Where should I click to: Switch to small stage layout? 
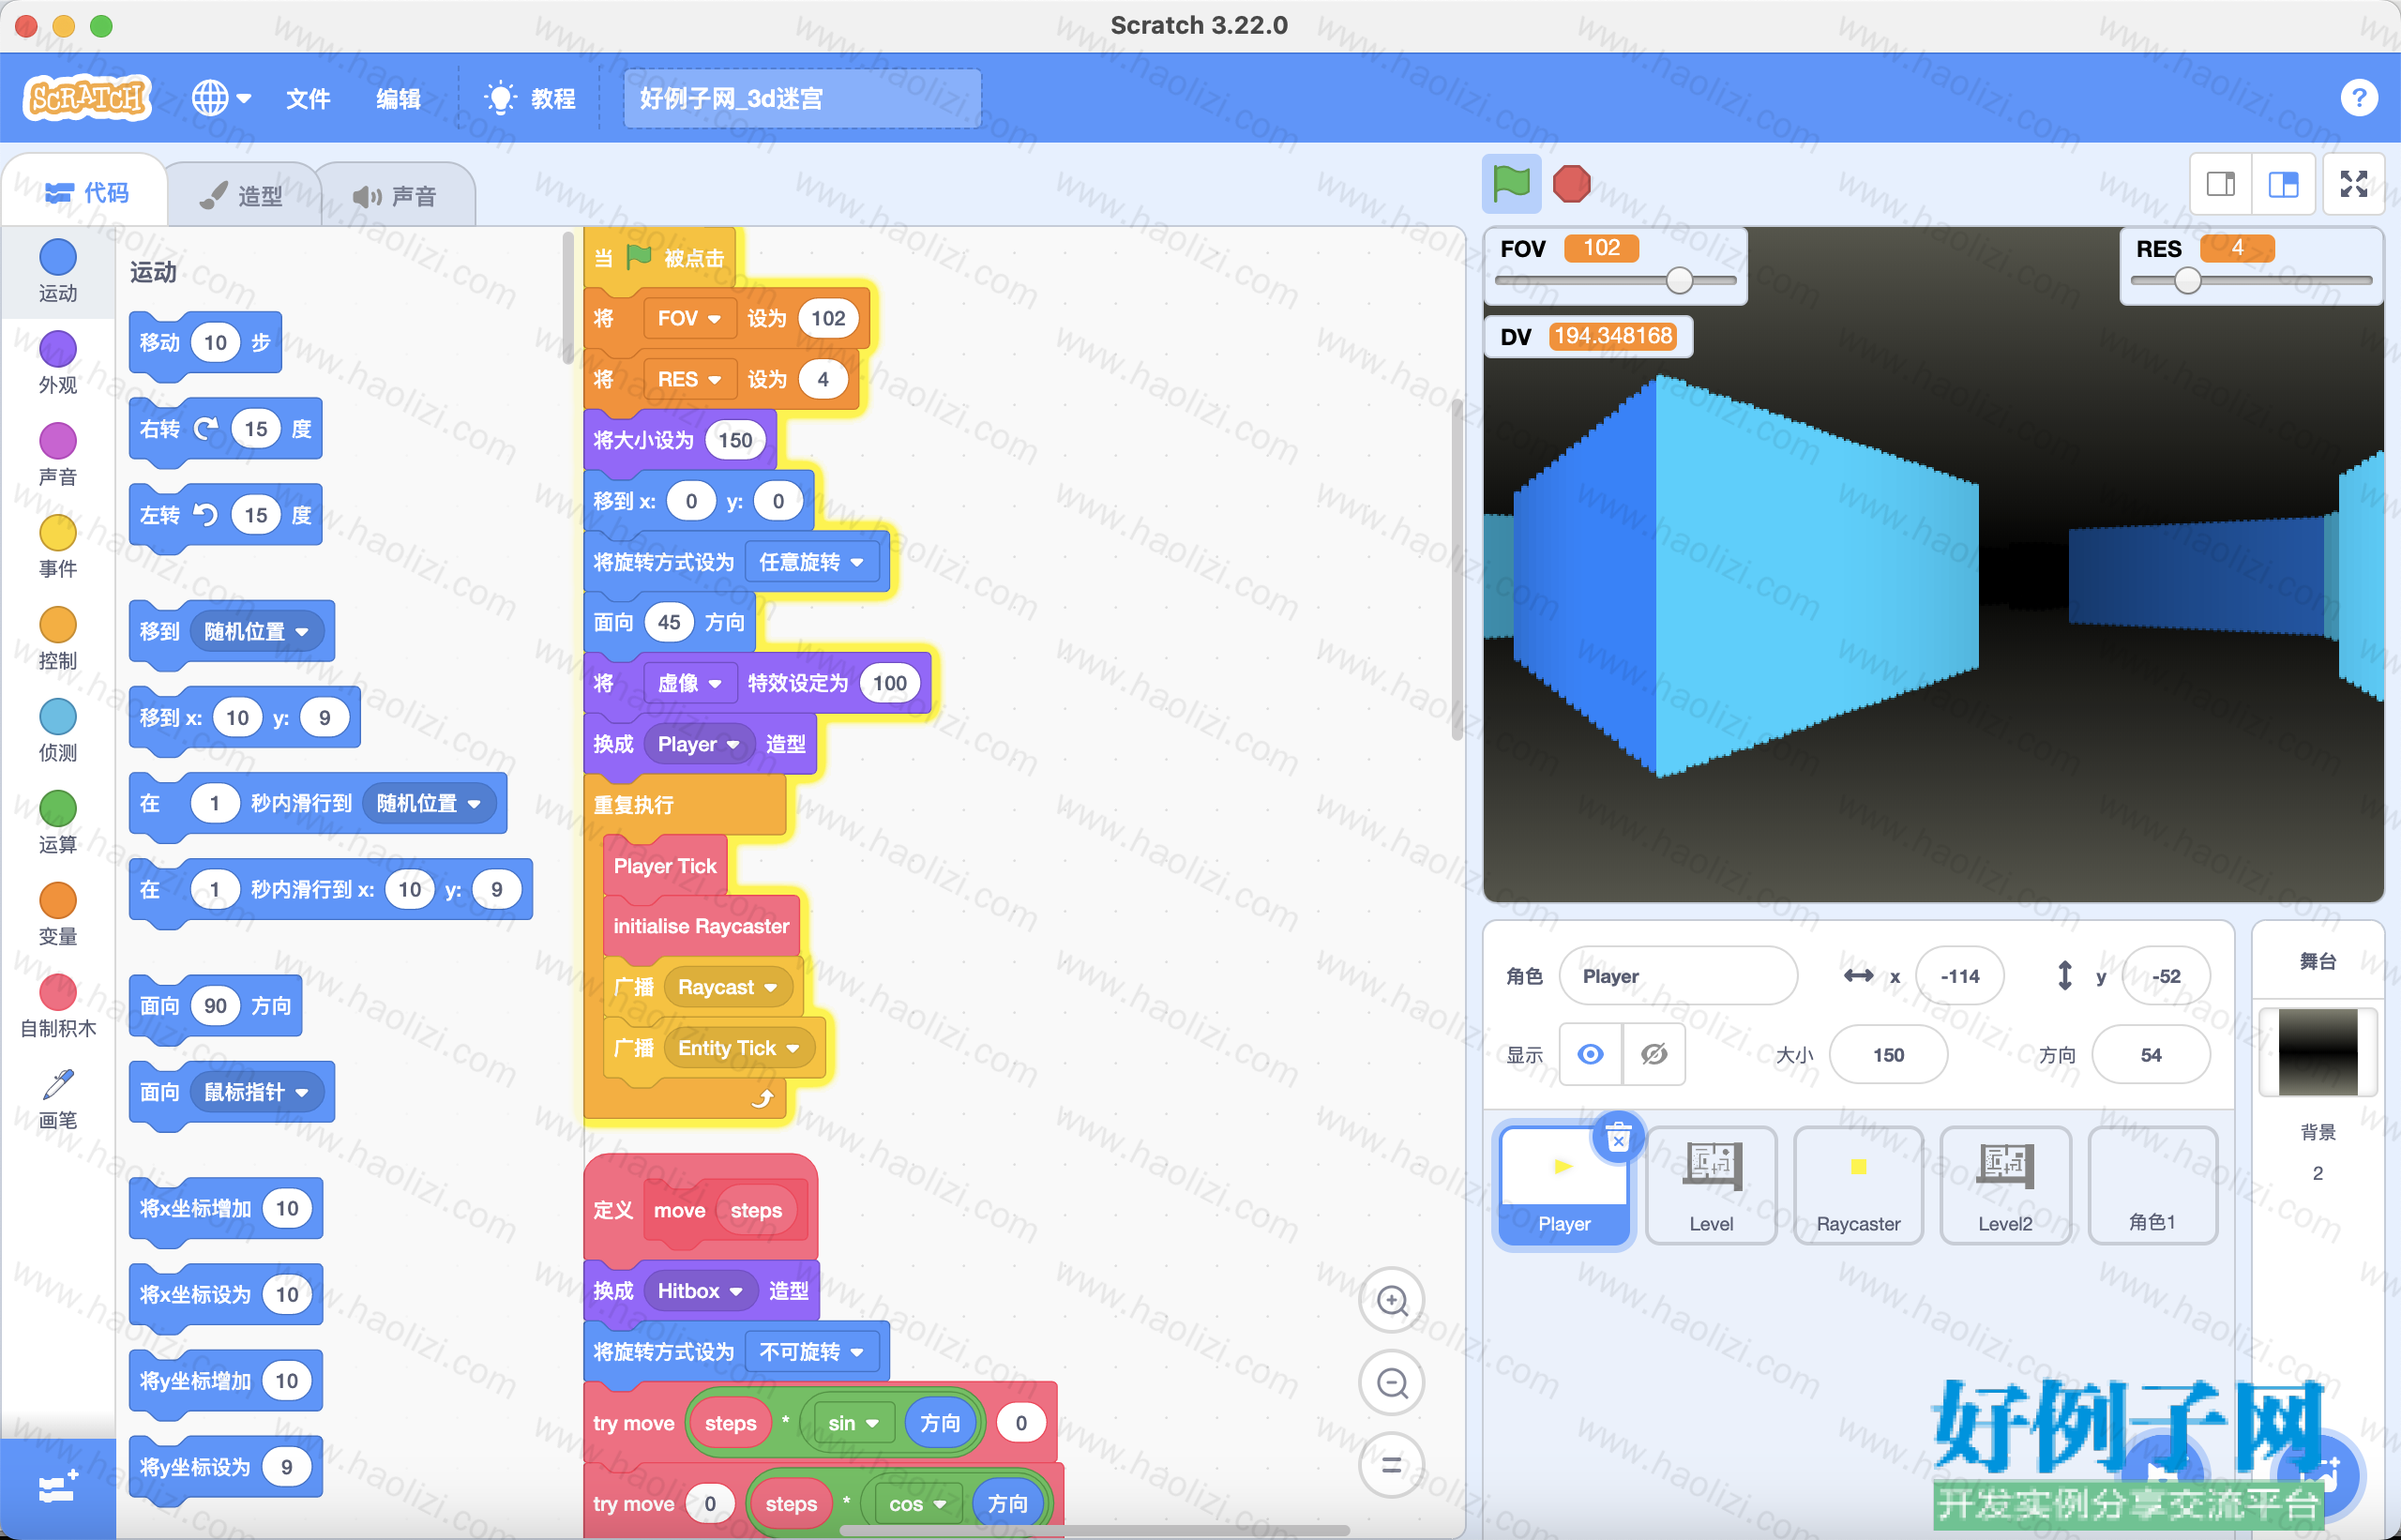(2221, 184)
